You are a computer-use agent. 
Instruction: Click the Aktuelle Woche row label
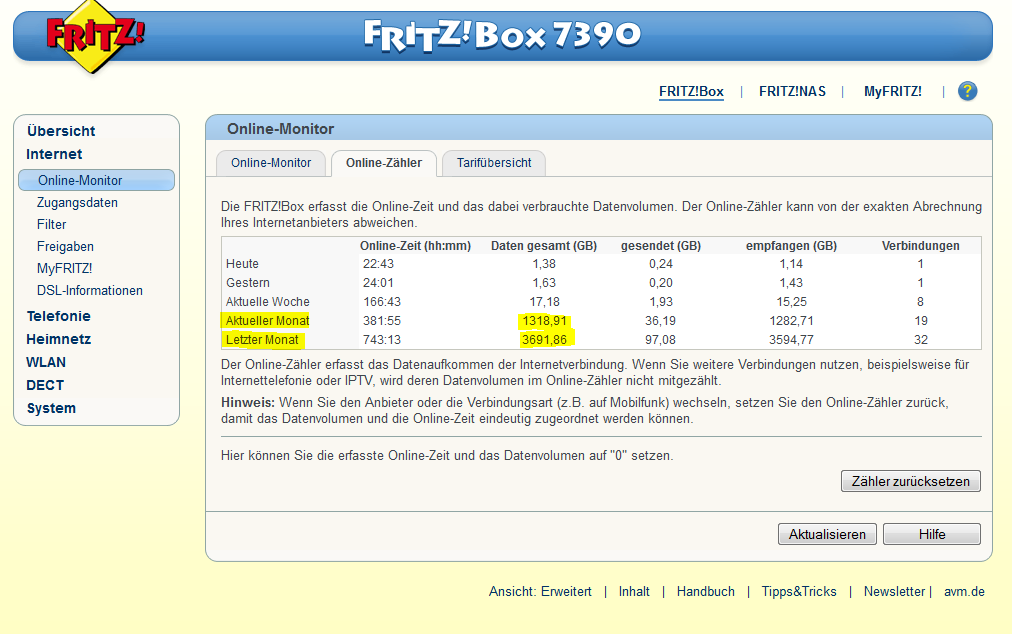click(268, 302)
